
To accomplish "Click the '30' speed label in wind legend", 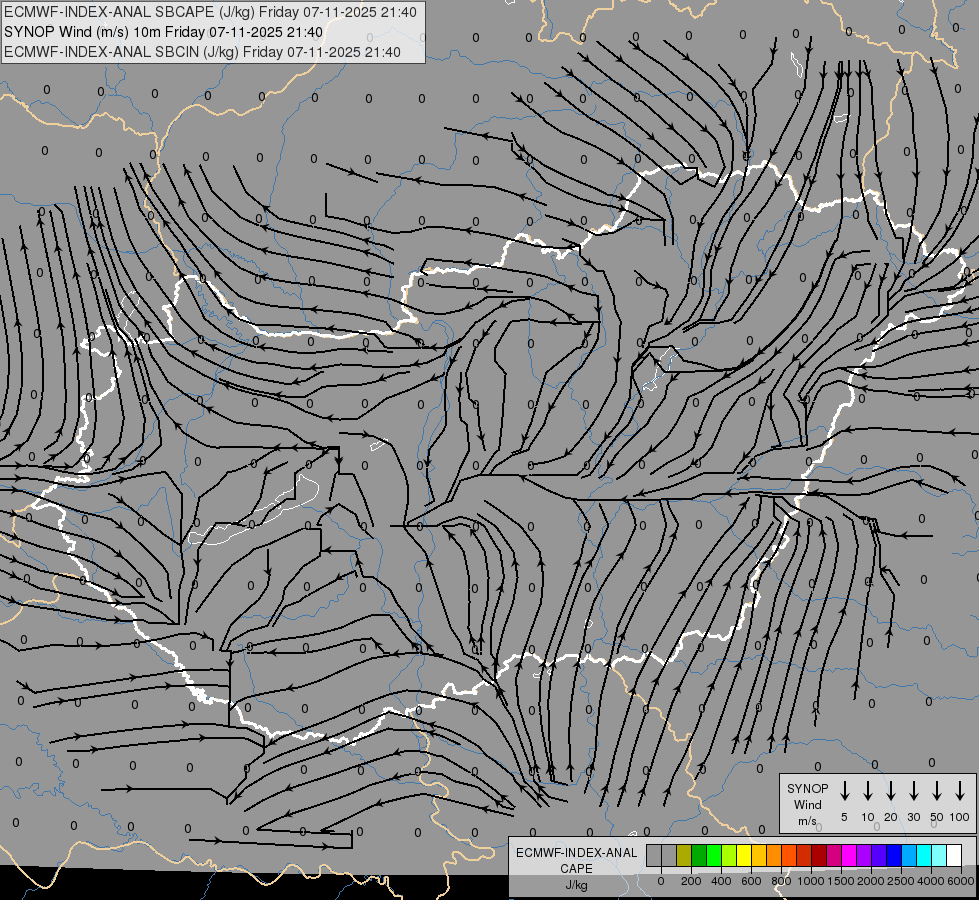I will 913,817.
